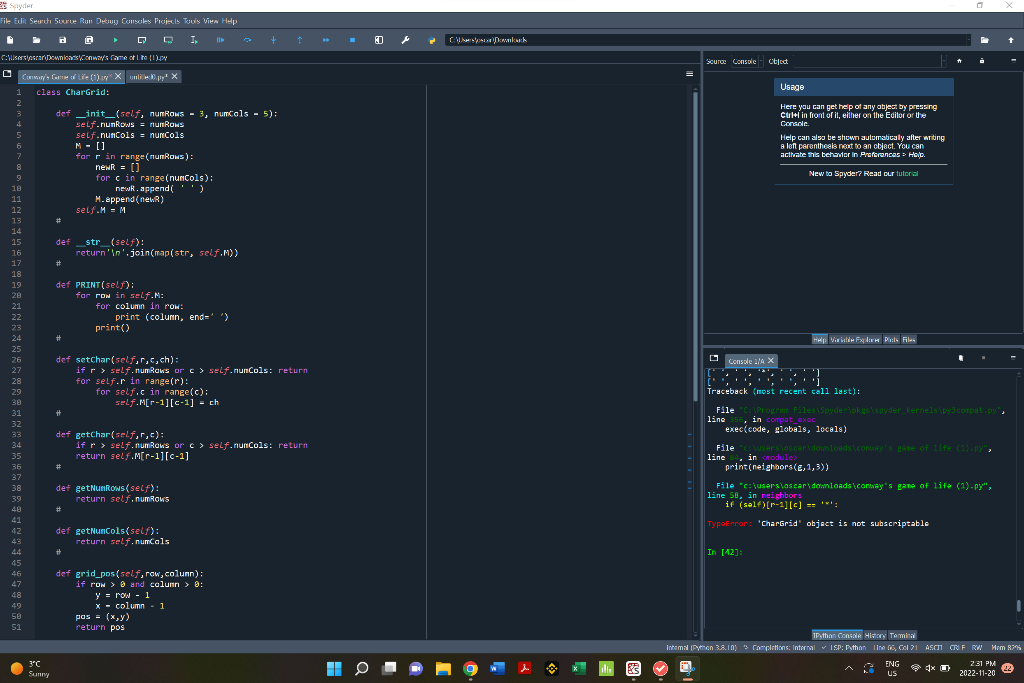Screen dimensions: 1024x683
Task: Switch to the Variable Explorer tab
Action: coord(854,340)
